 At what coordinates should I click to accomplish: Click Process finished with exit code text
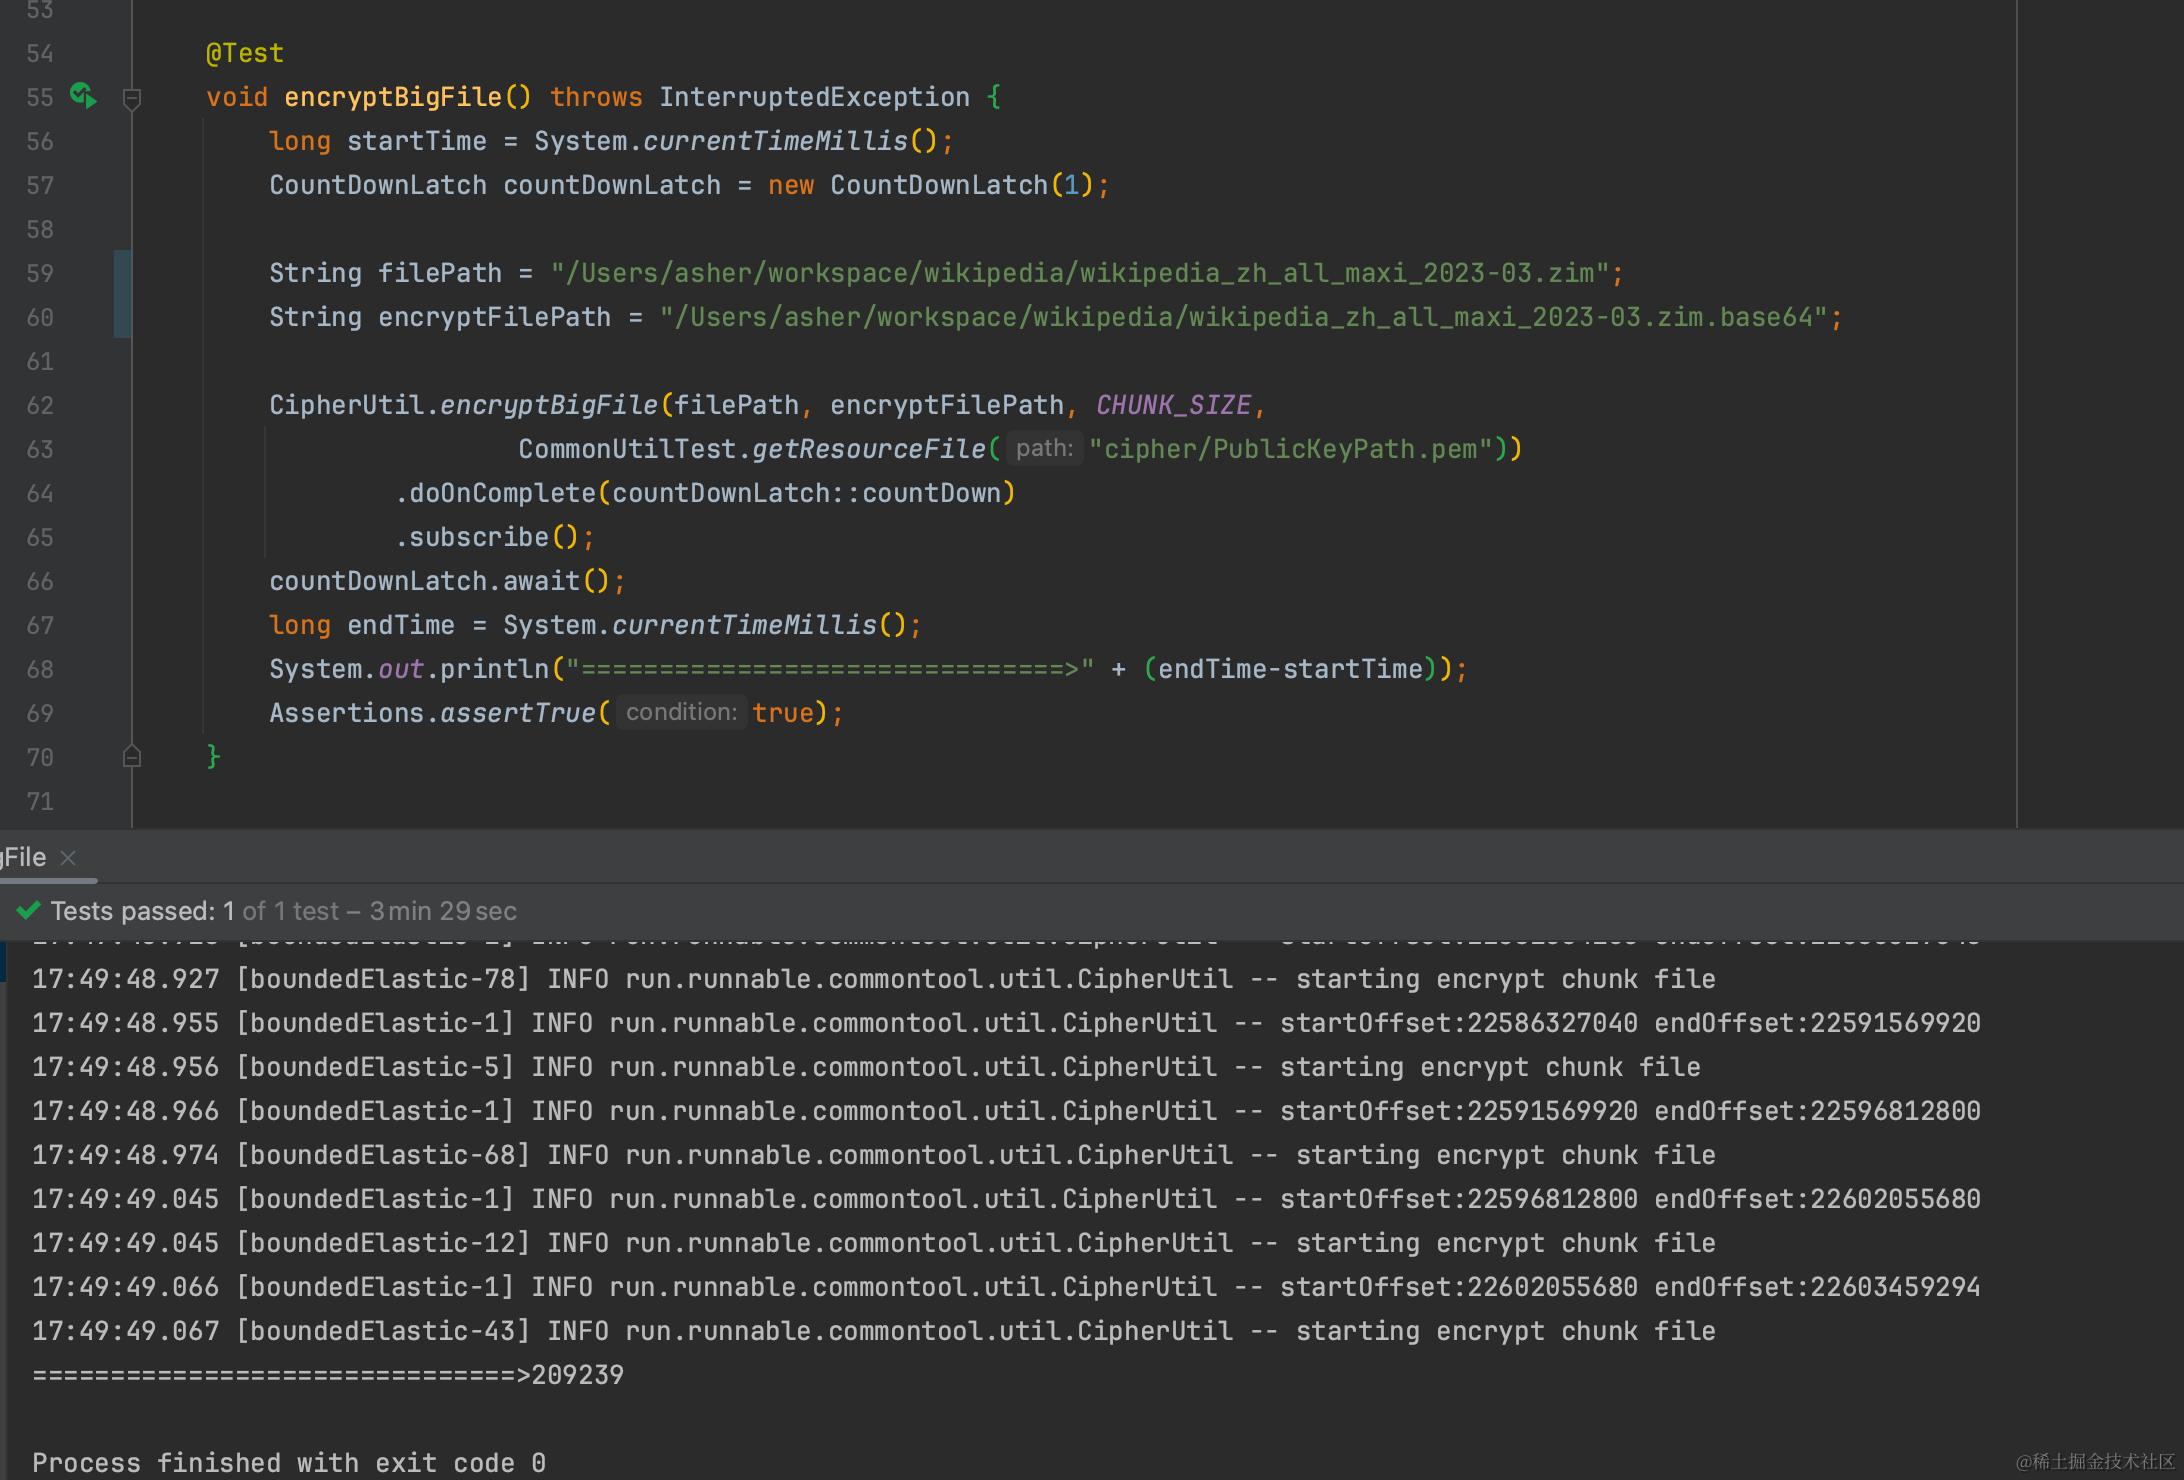(288, 1463)
